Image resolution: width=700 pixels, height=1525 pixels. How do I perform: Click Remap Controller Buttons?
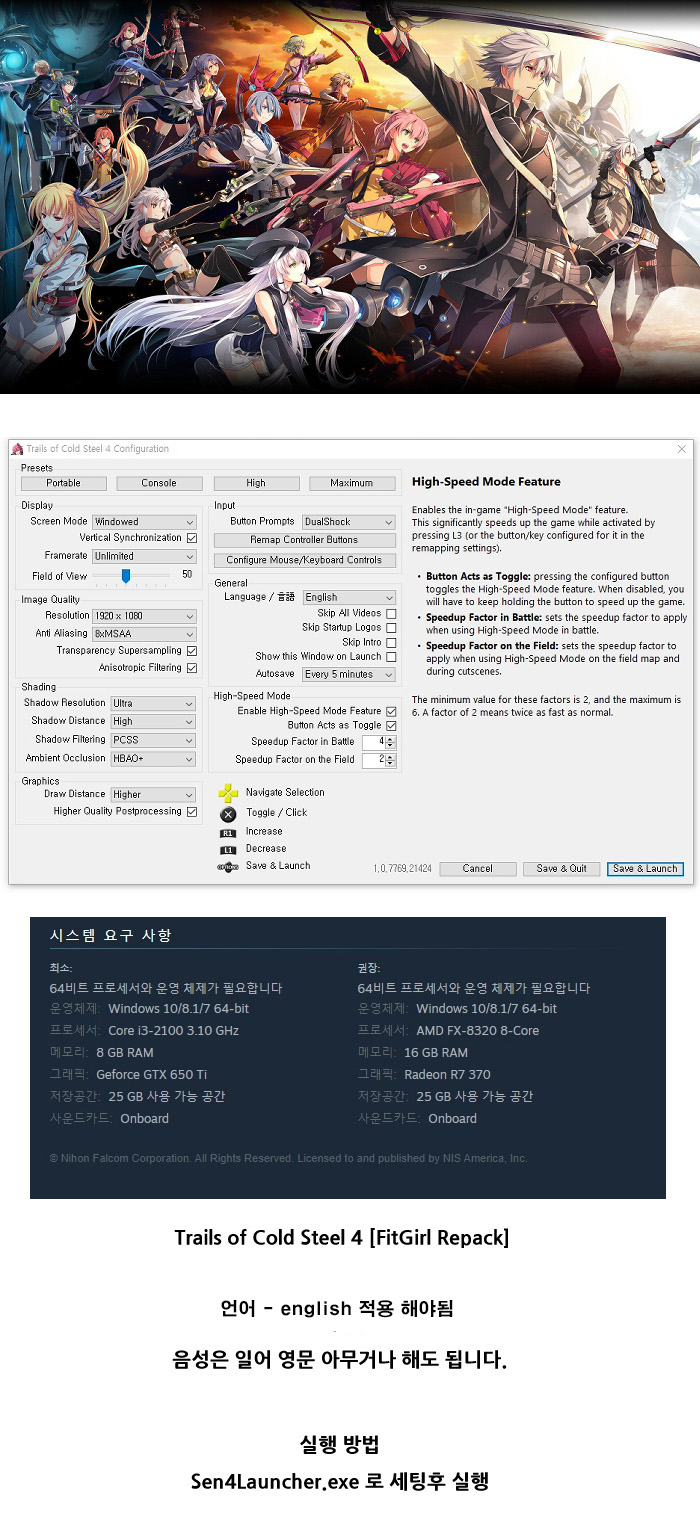tap(304, 540)
